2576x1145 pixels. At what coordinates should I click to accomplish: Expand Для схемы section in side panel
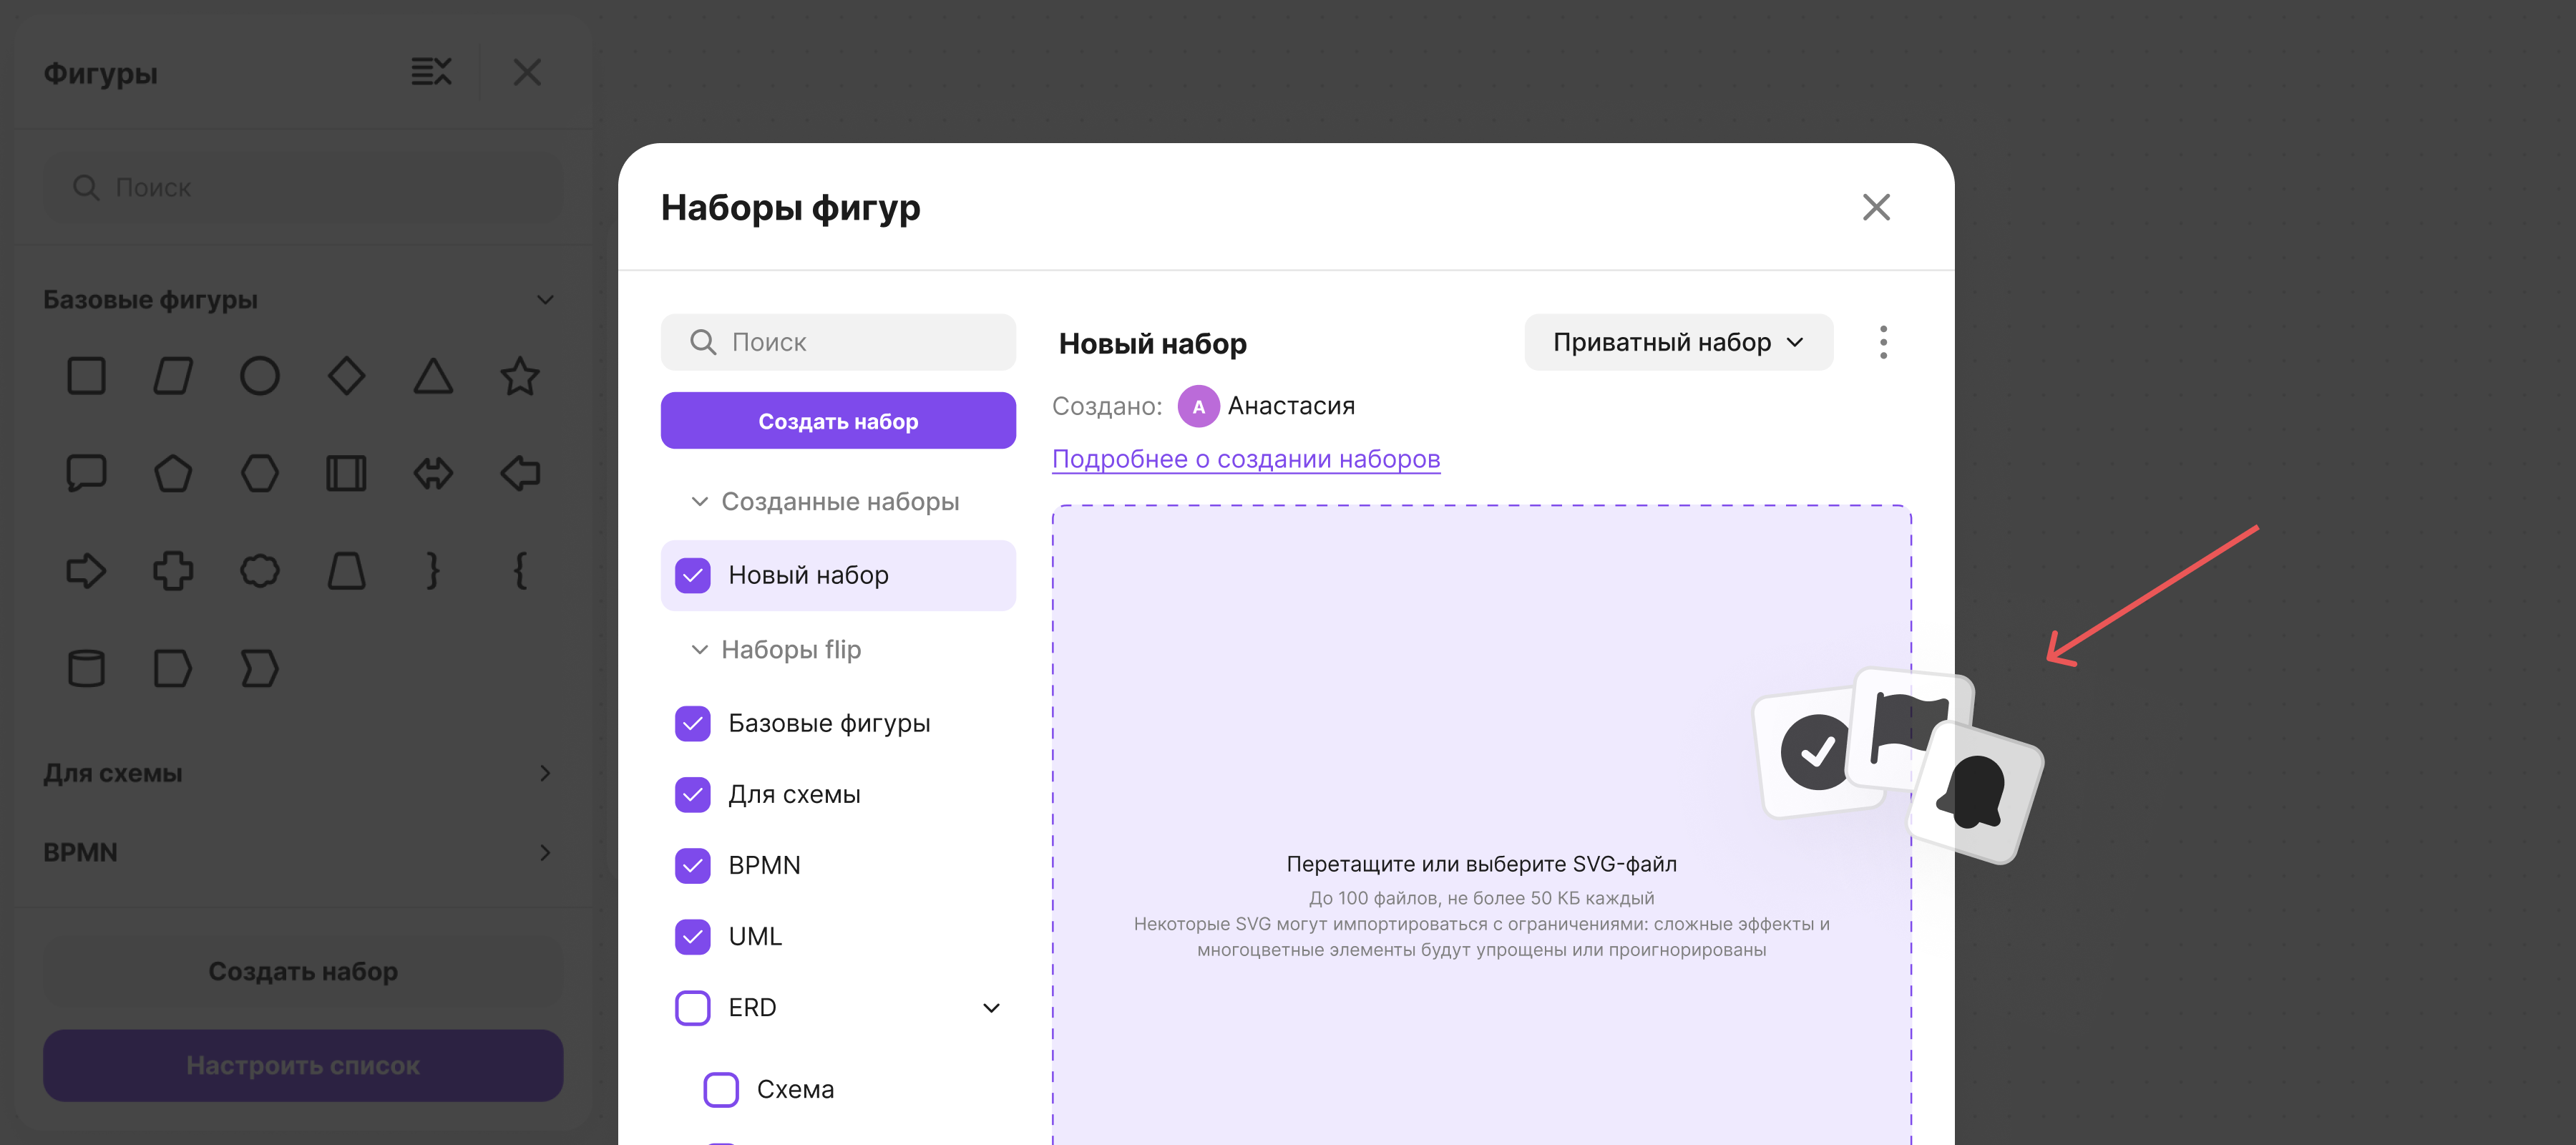[545, 773]
